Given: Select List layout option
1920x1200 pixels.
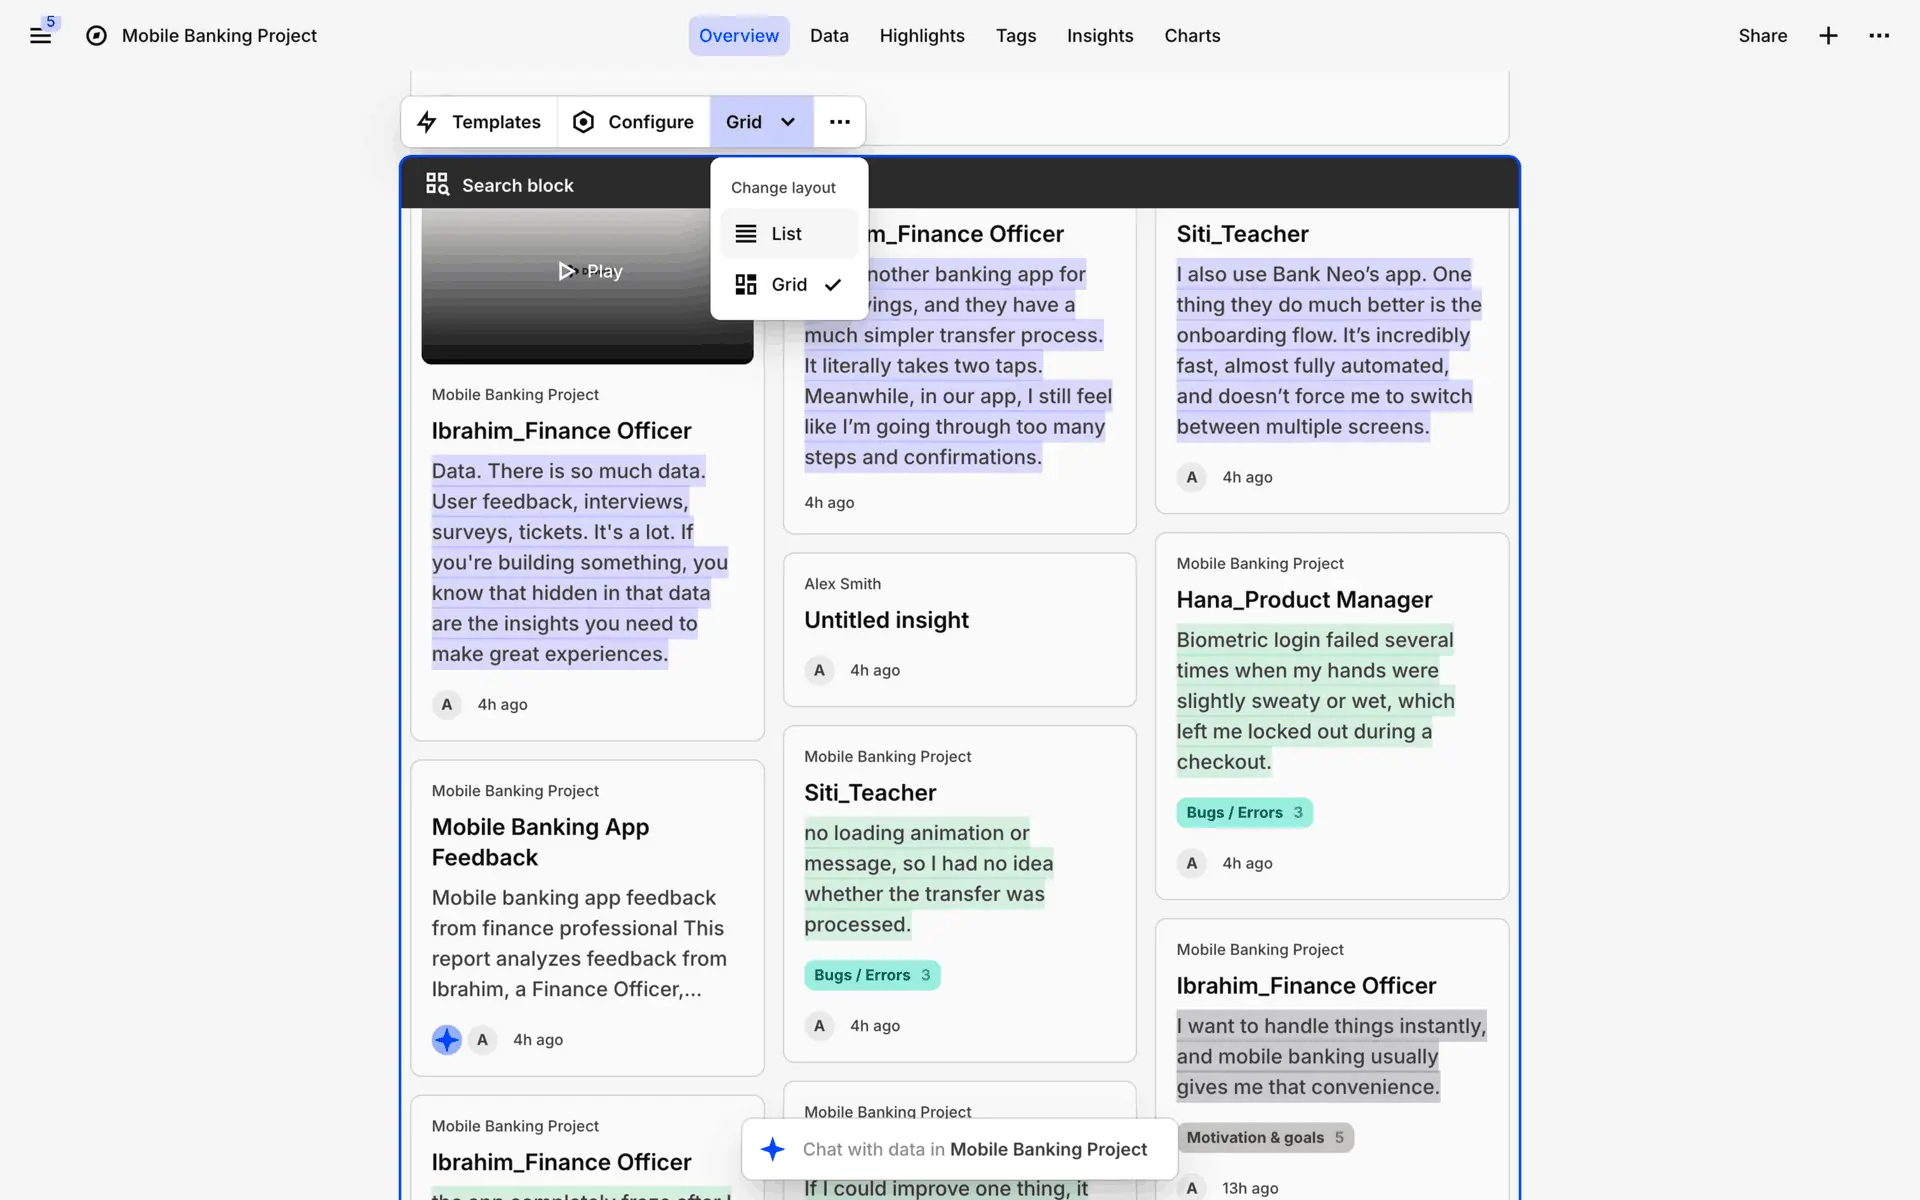Looking at the screenshot, I should tap(787, 234).
